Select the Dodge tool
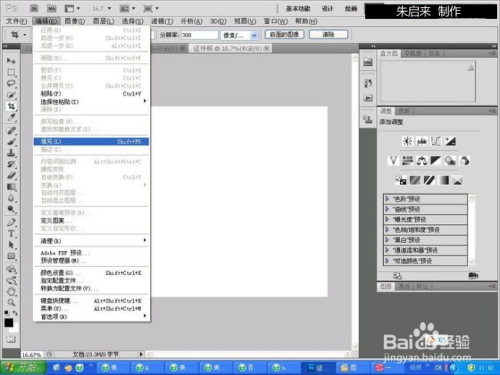This screenshot has width=500, height=375. tap(11, 209)
